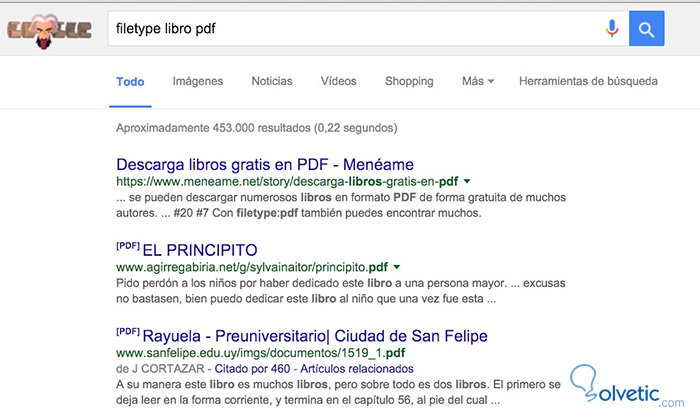Click the 'de J CORTAZAR' author text

[160, 369]
